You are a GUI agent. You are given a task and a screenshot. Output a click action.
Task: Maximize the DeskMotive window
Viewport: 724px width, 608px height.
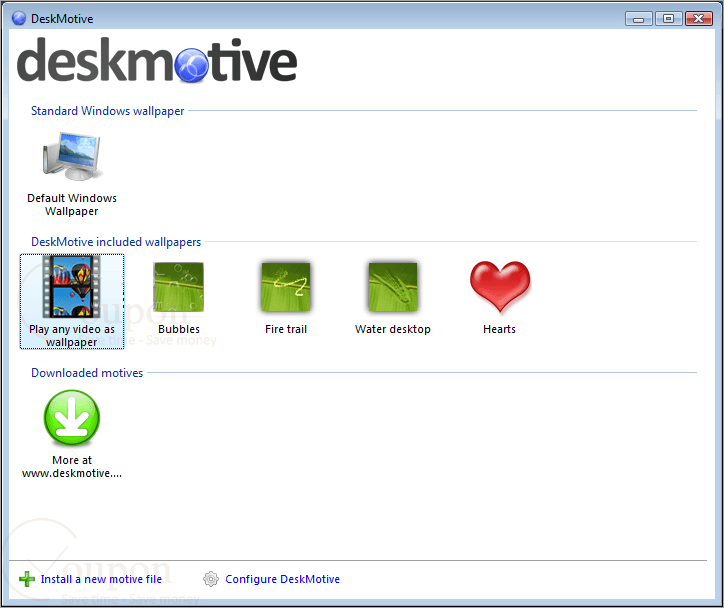668,18
